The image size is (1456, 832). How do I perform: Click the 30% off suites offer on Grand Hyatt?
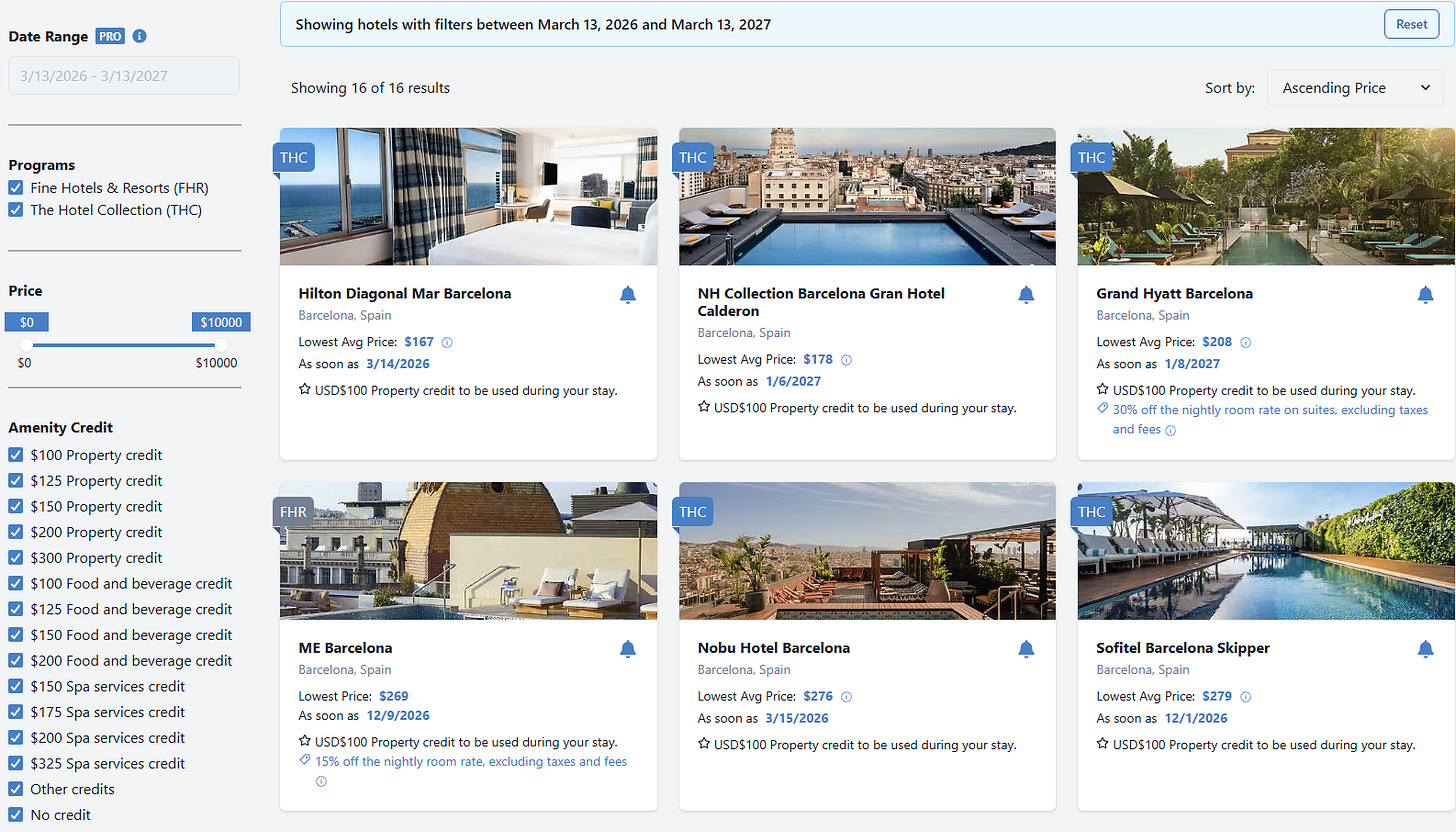click(x=1270, y=420)
